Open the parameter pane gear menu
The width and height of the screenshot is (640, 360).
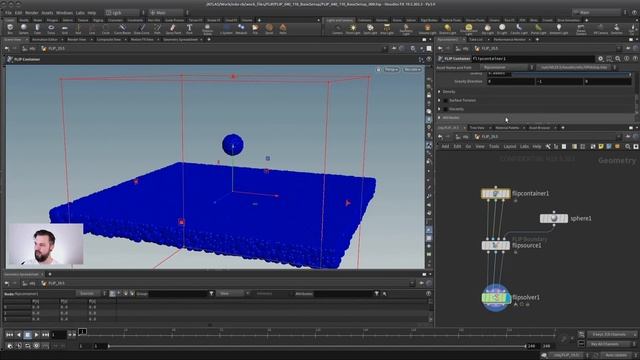click(600, 59)
